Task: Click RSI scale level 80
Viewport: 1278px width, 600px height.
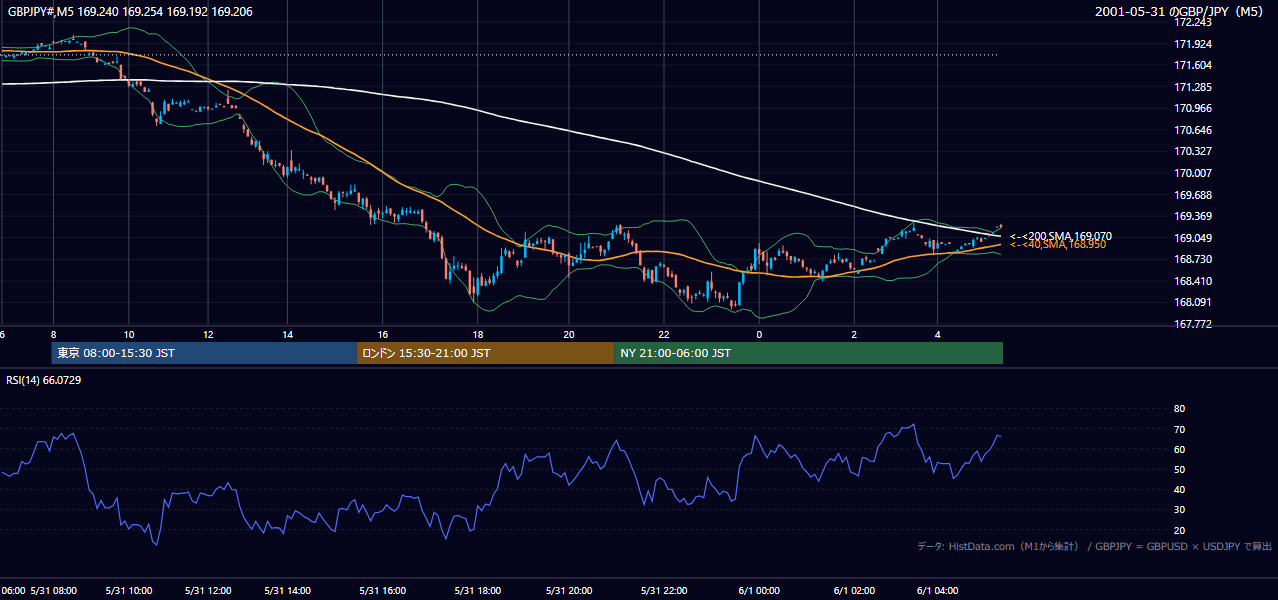Action: [1179, 409]
